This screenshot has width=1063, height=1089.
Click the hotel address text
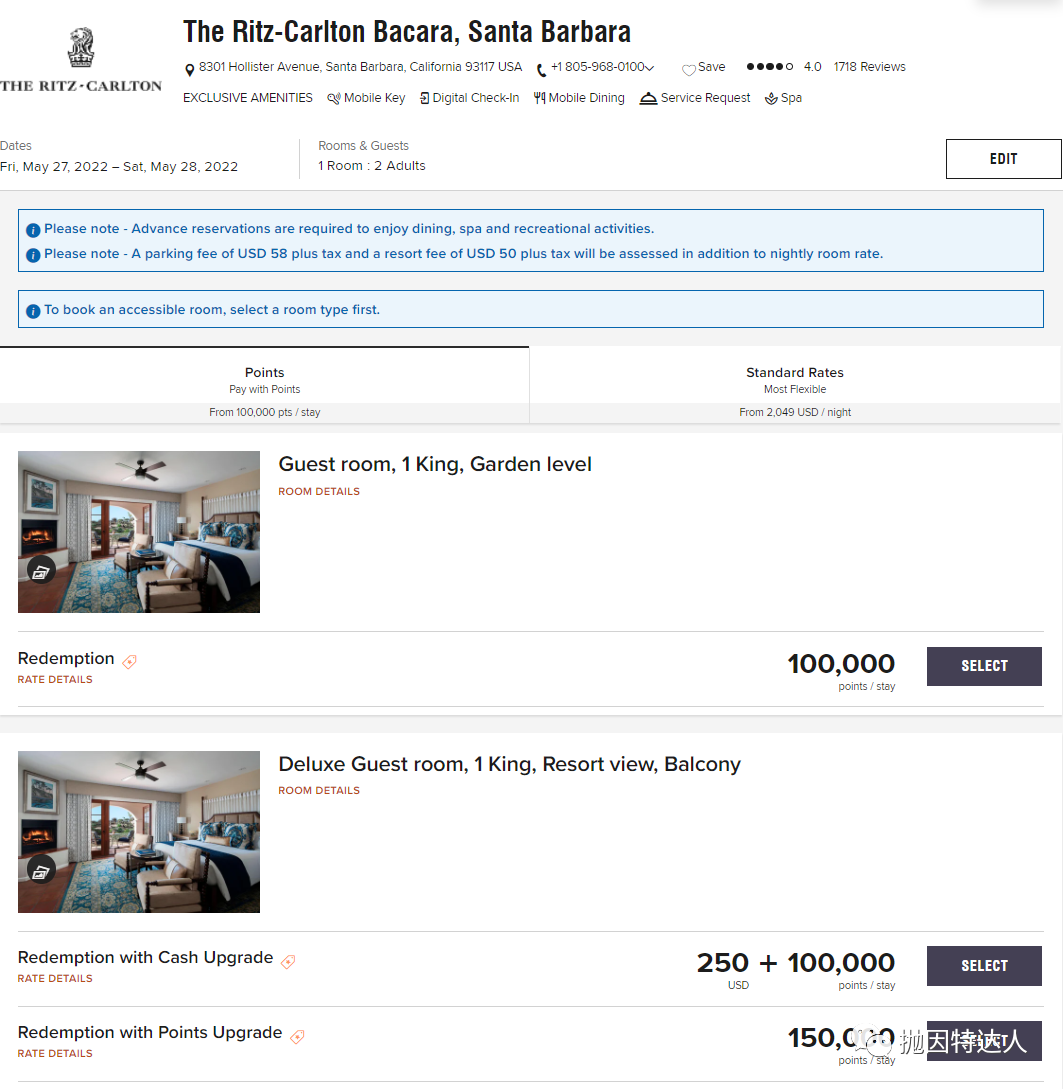pyautogui.click(x=360, y=67)
